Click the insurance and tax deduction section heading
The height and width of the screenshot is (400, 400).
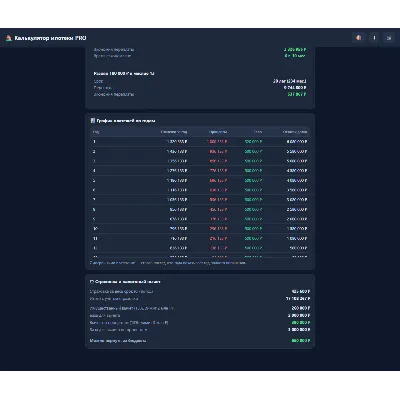tap(125, 282)
